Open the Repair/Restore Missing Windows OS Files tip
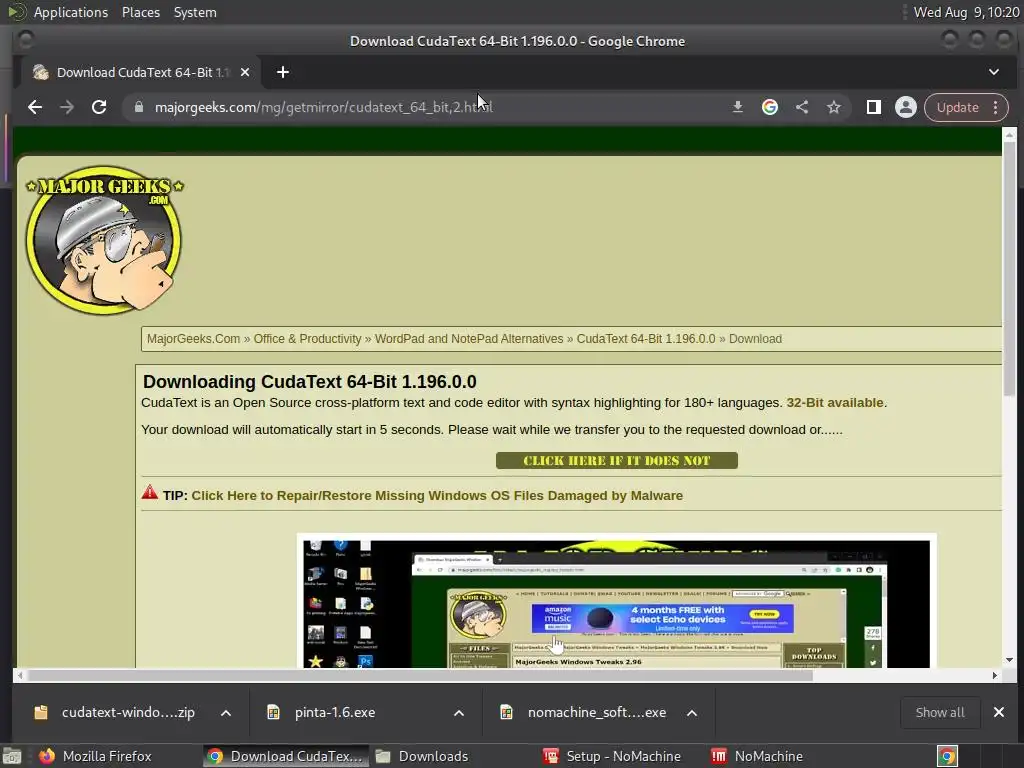This screenshot has height=768, width=1024. (x=437, y=496)
